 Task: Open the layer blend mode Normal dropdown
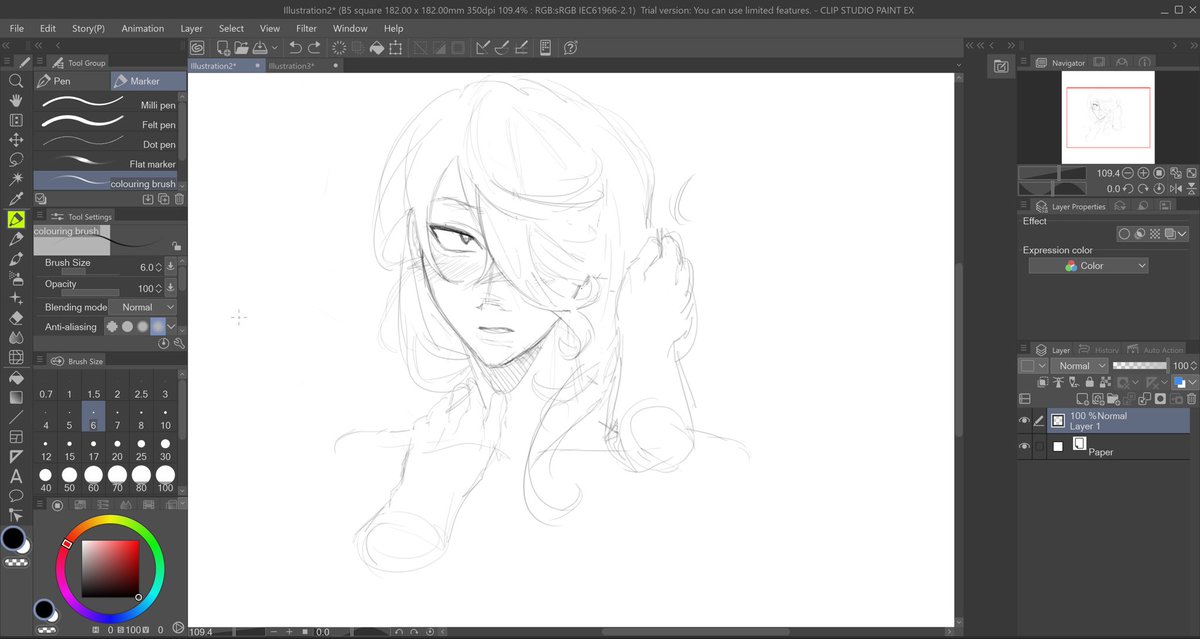1079,366
